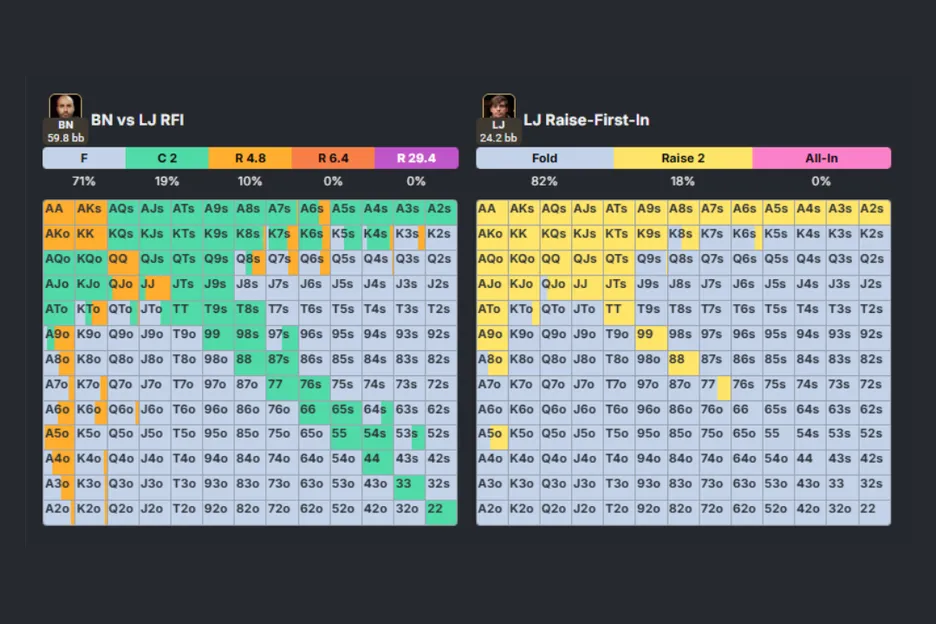Click the 22 cell in LJ chart
936x624 pixels.
point(871,508)
